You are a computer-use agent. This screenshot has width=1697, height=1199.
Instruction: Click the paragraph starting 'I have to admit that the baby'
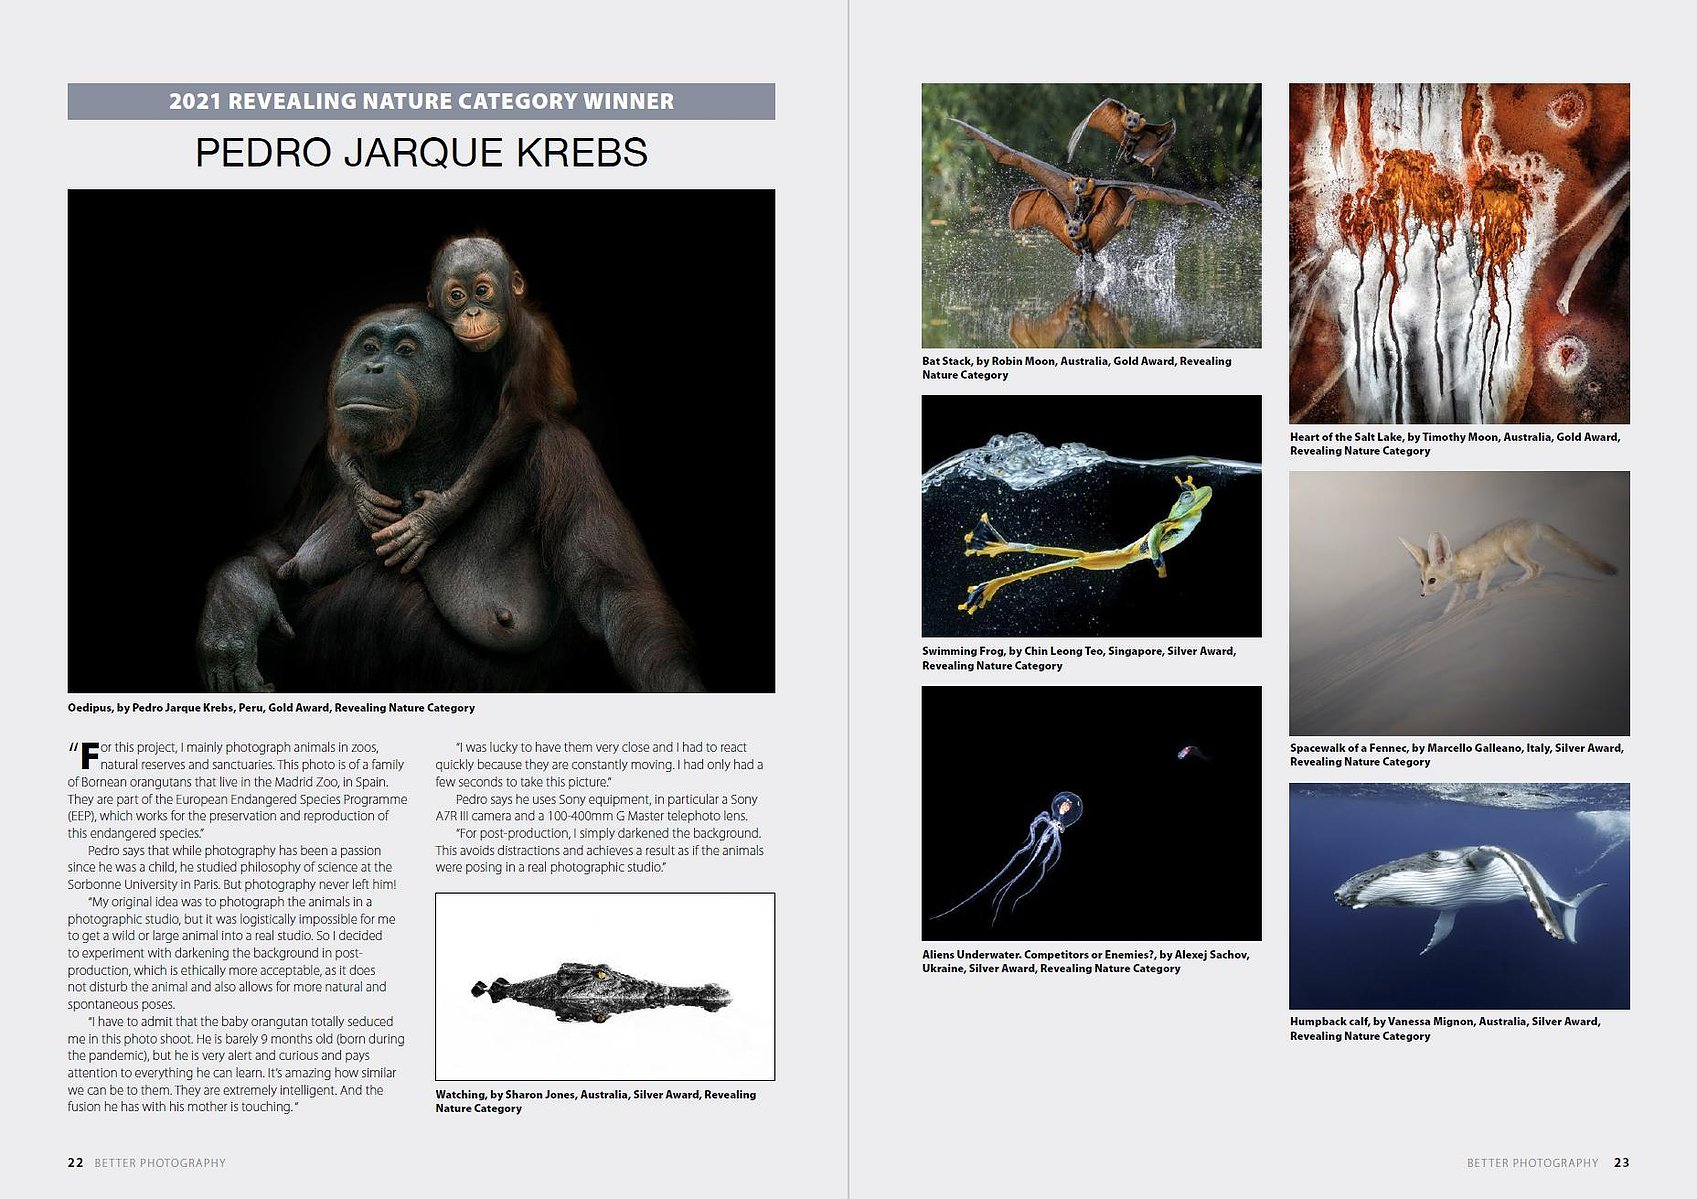[x=236, y=1064]
